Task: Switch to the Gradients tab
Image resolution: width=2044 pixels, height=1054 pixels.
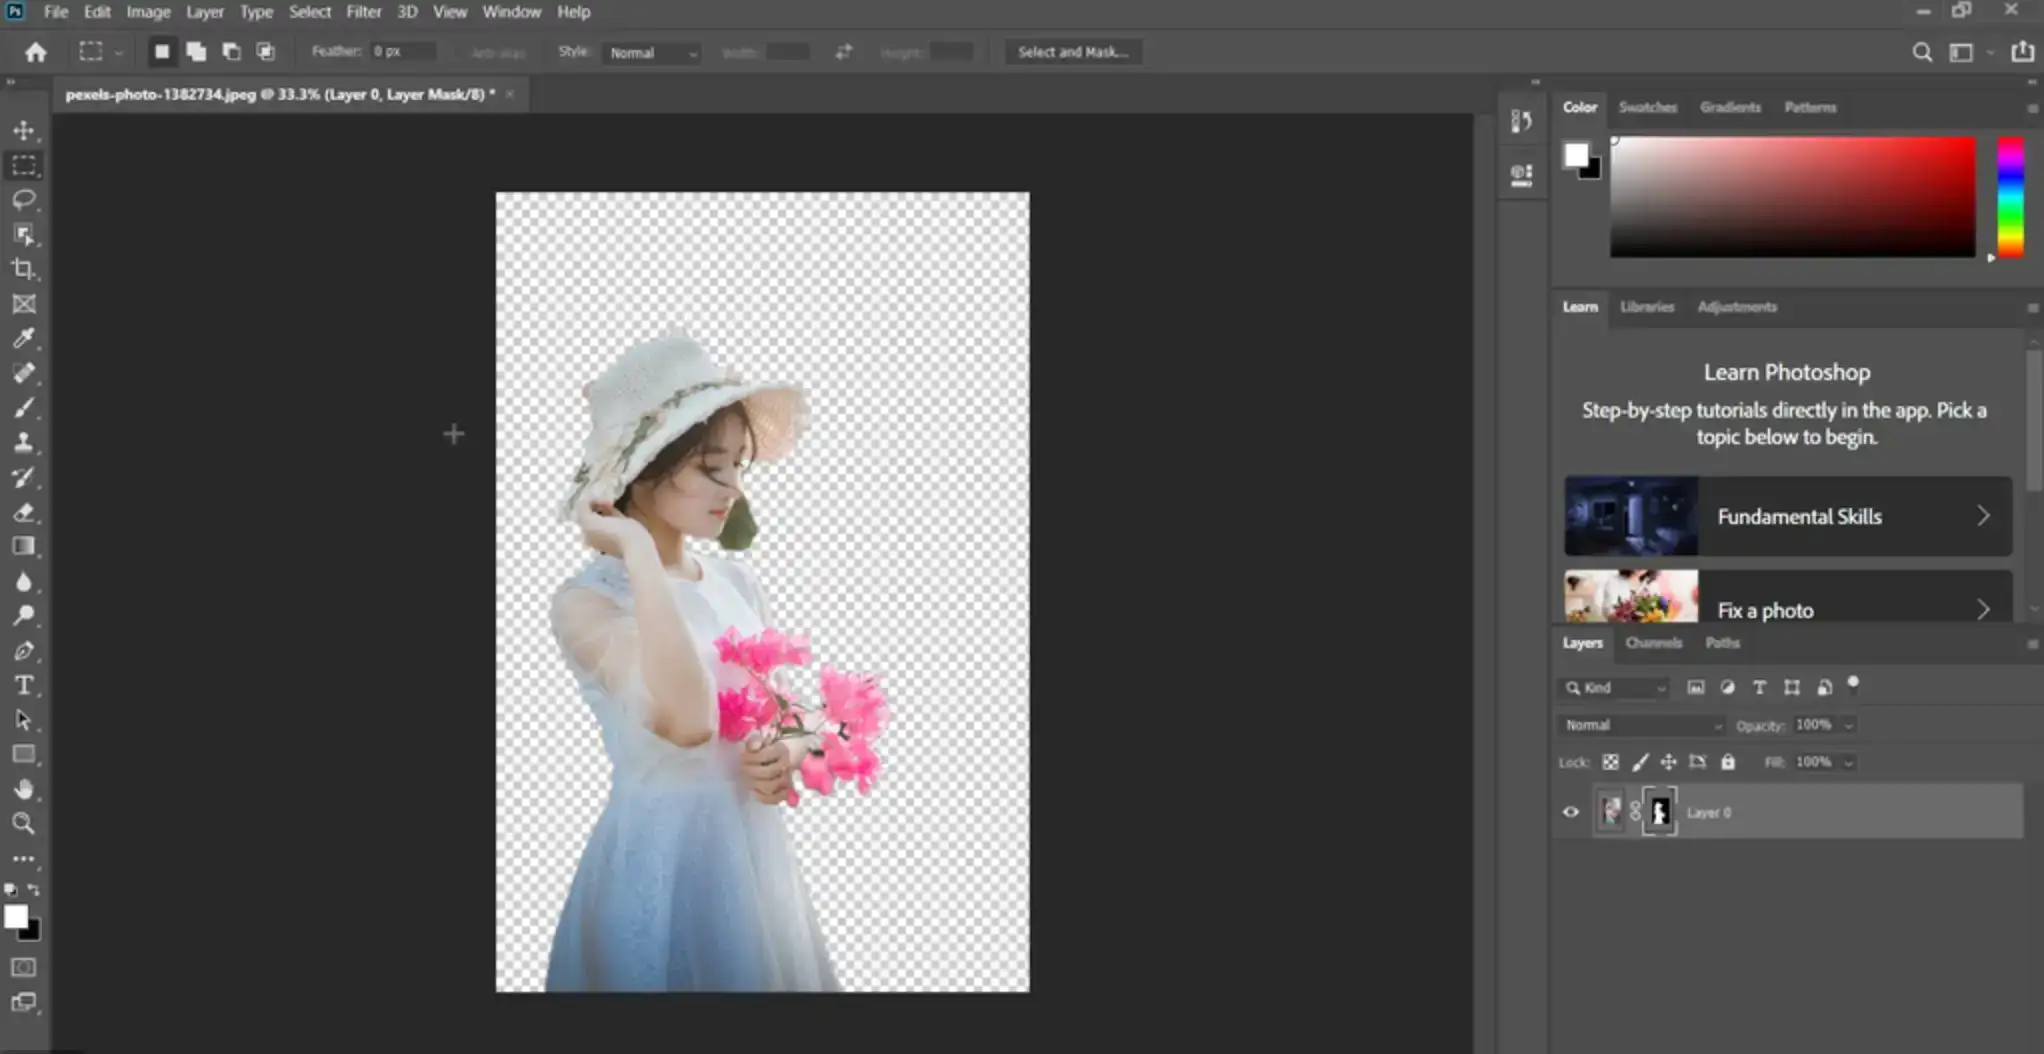Action: [x=1730, y=107]
